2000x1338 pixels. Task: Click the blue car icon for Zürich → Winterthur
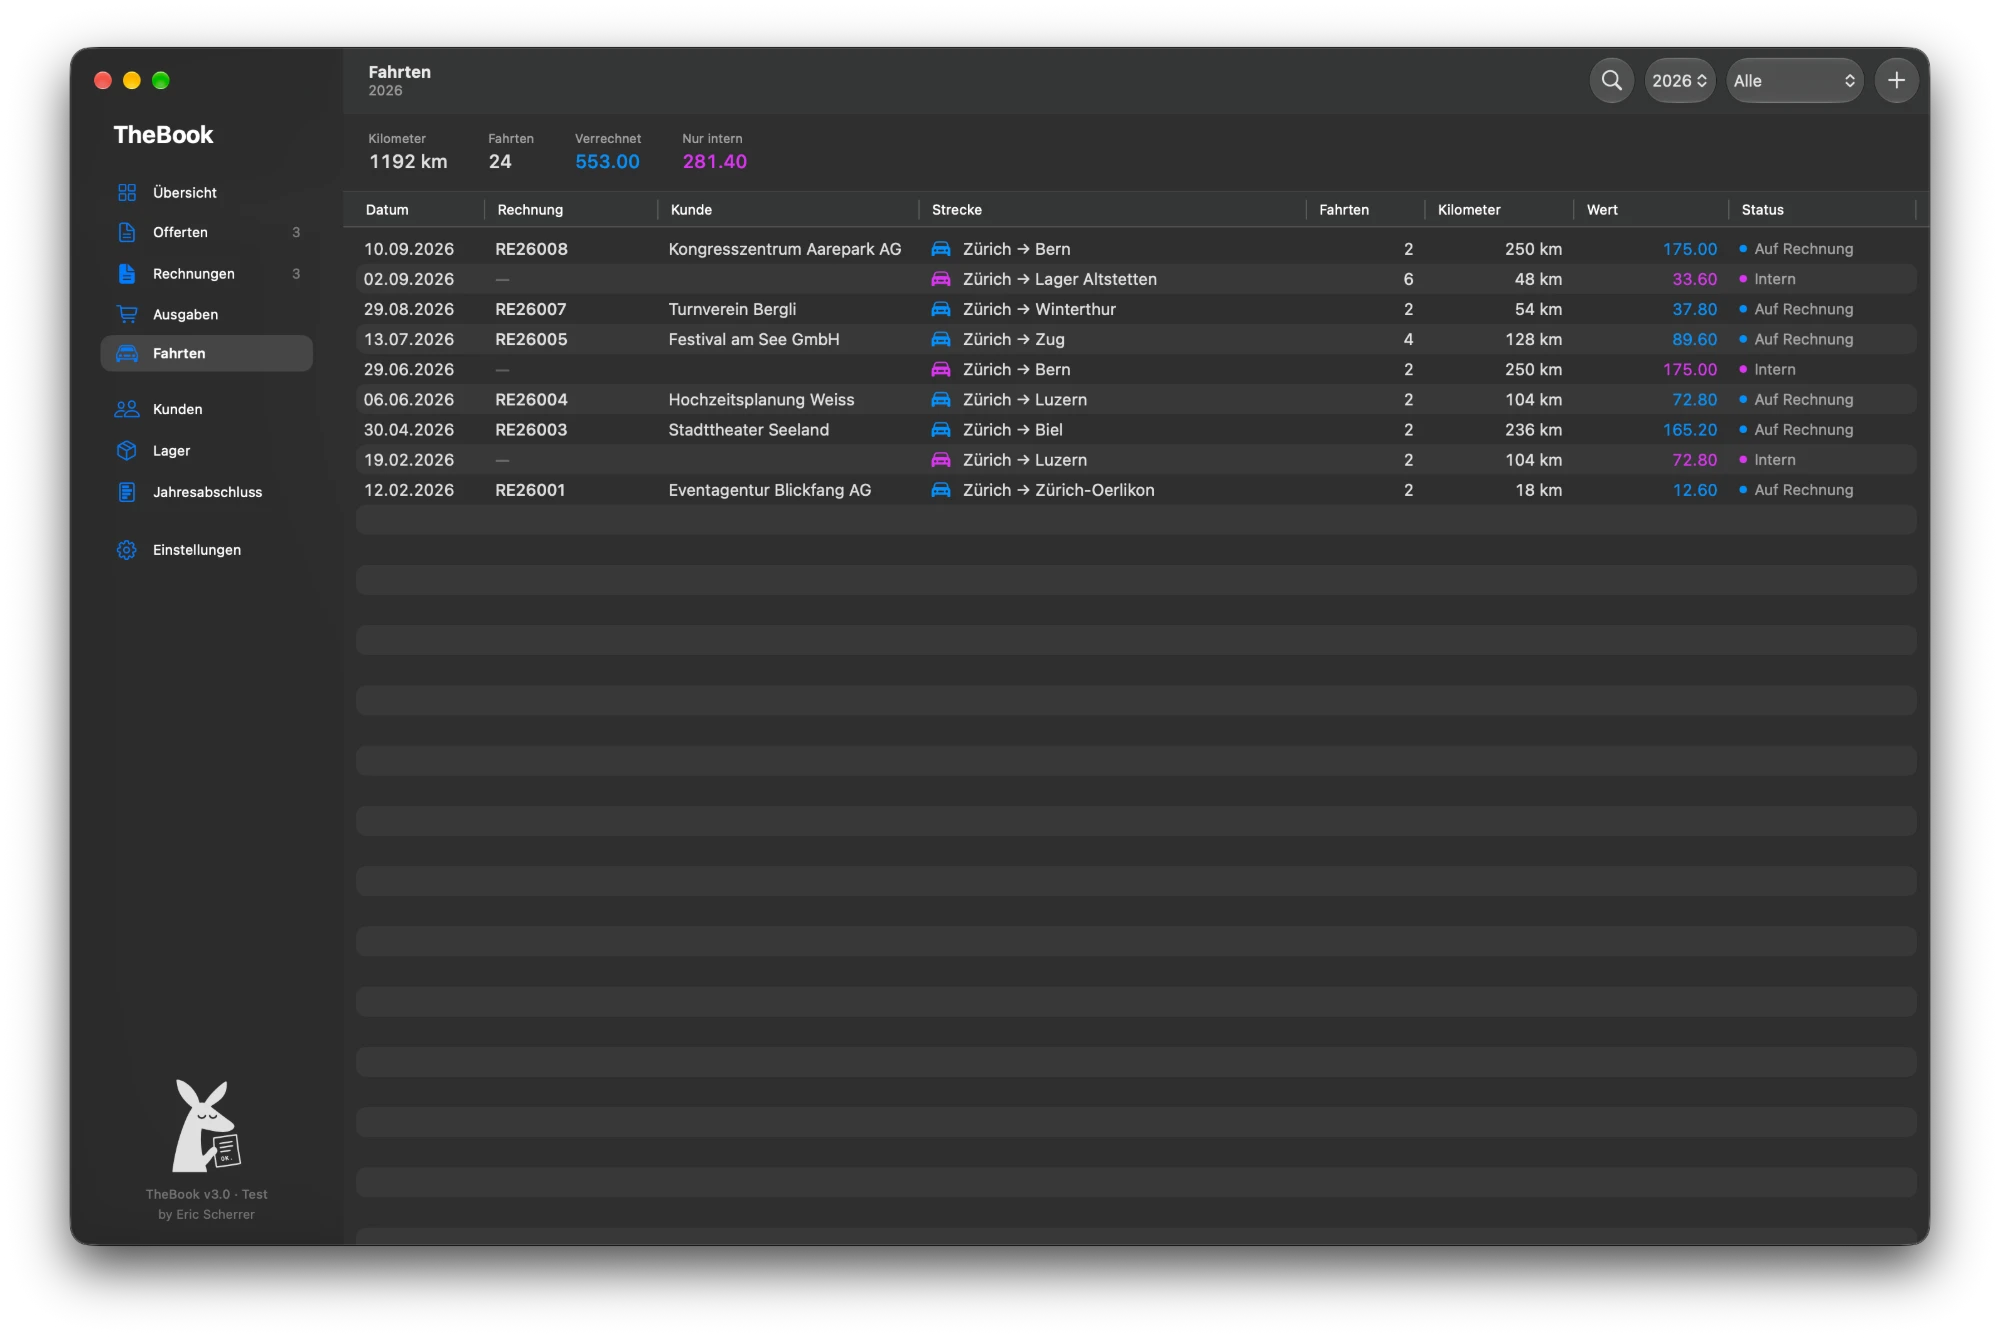pos(941,309)
